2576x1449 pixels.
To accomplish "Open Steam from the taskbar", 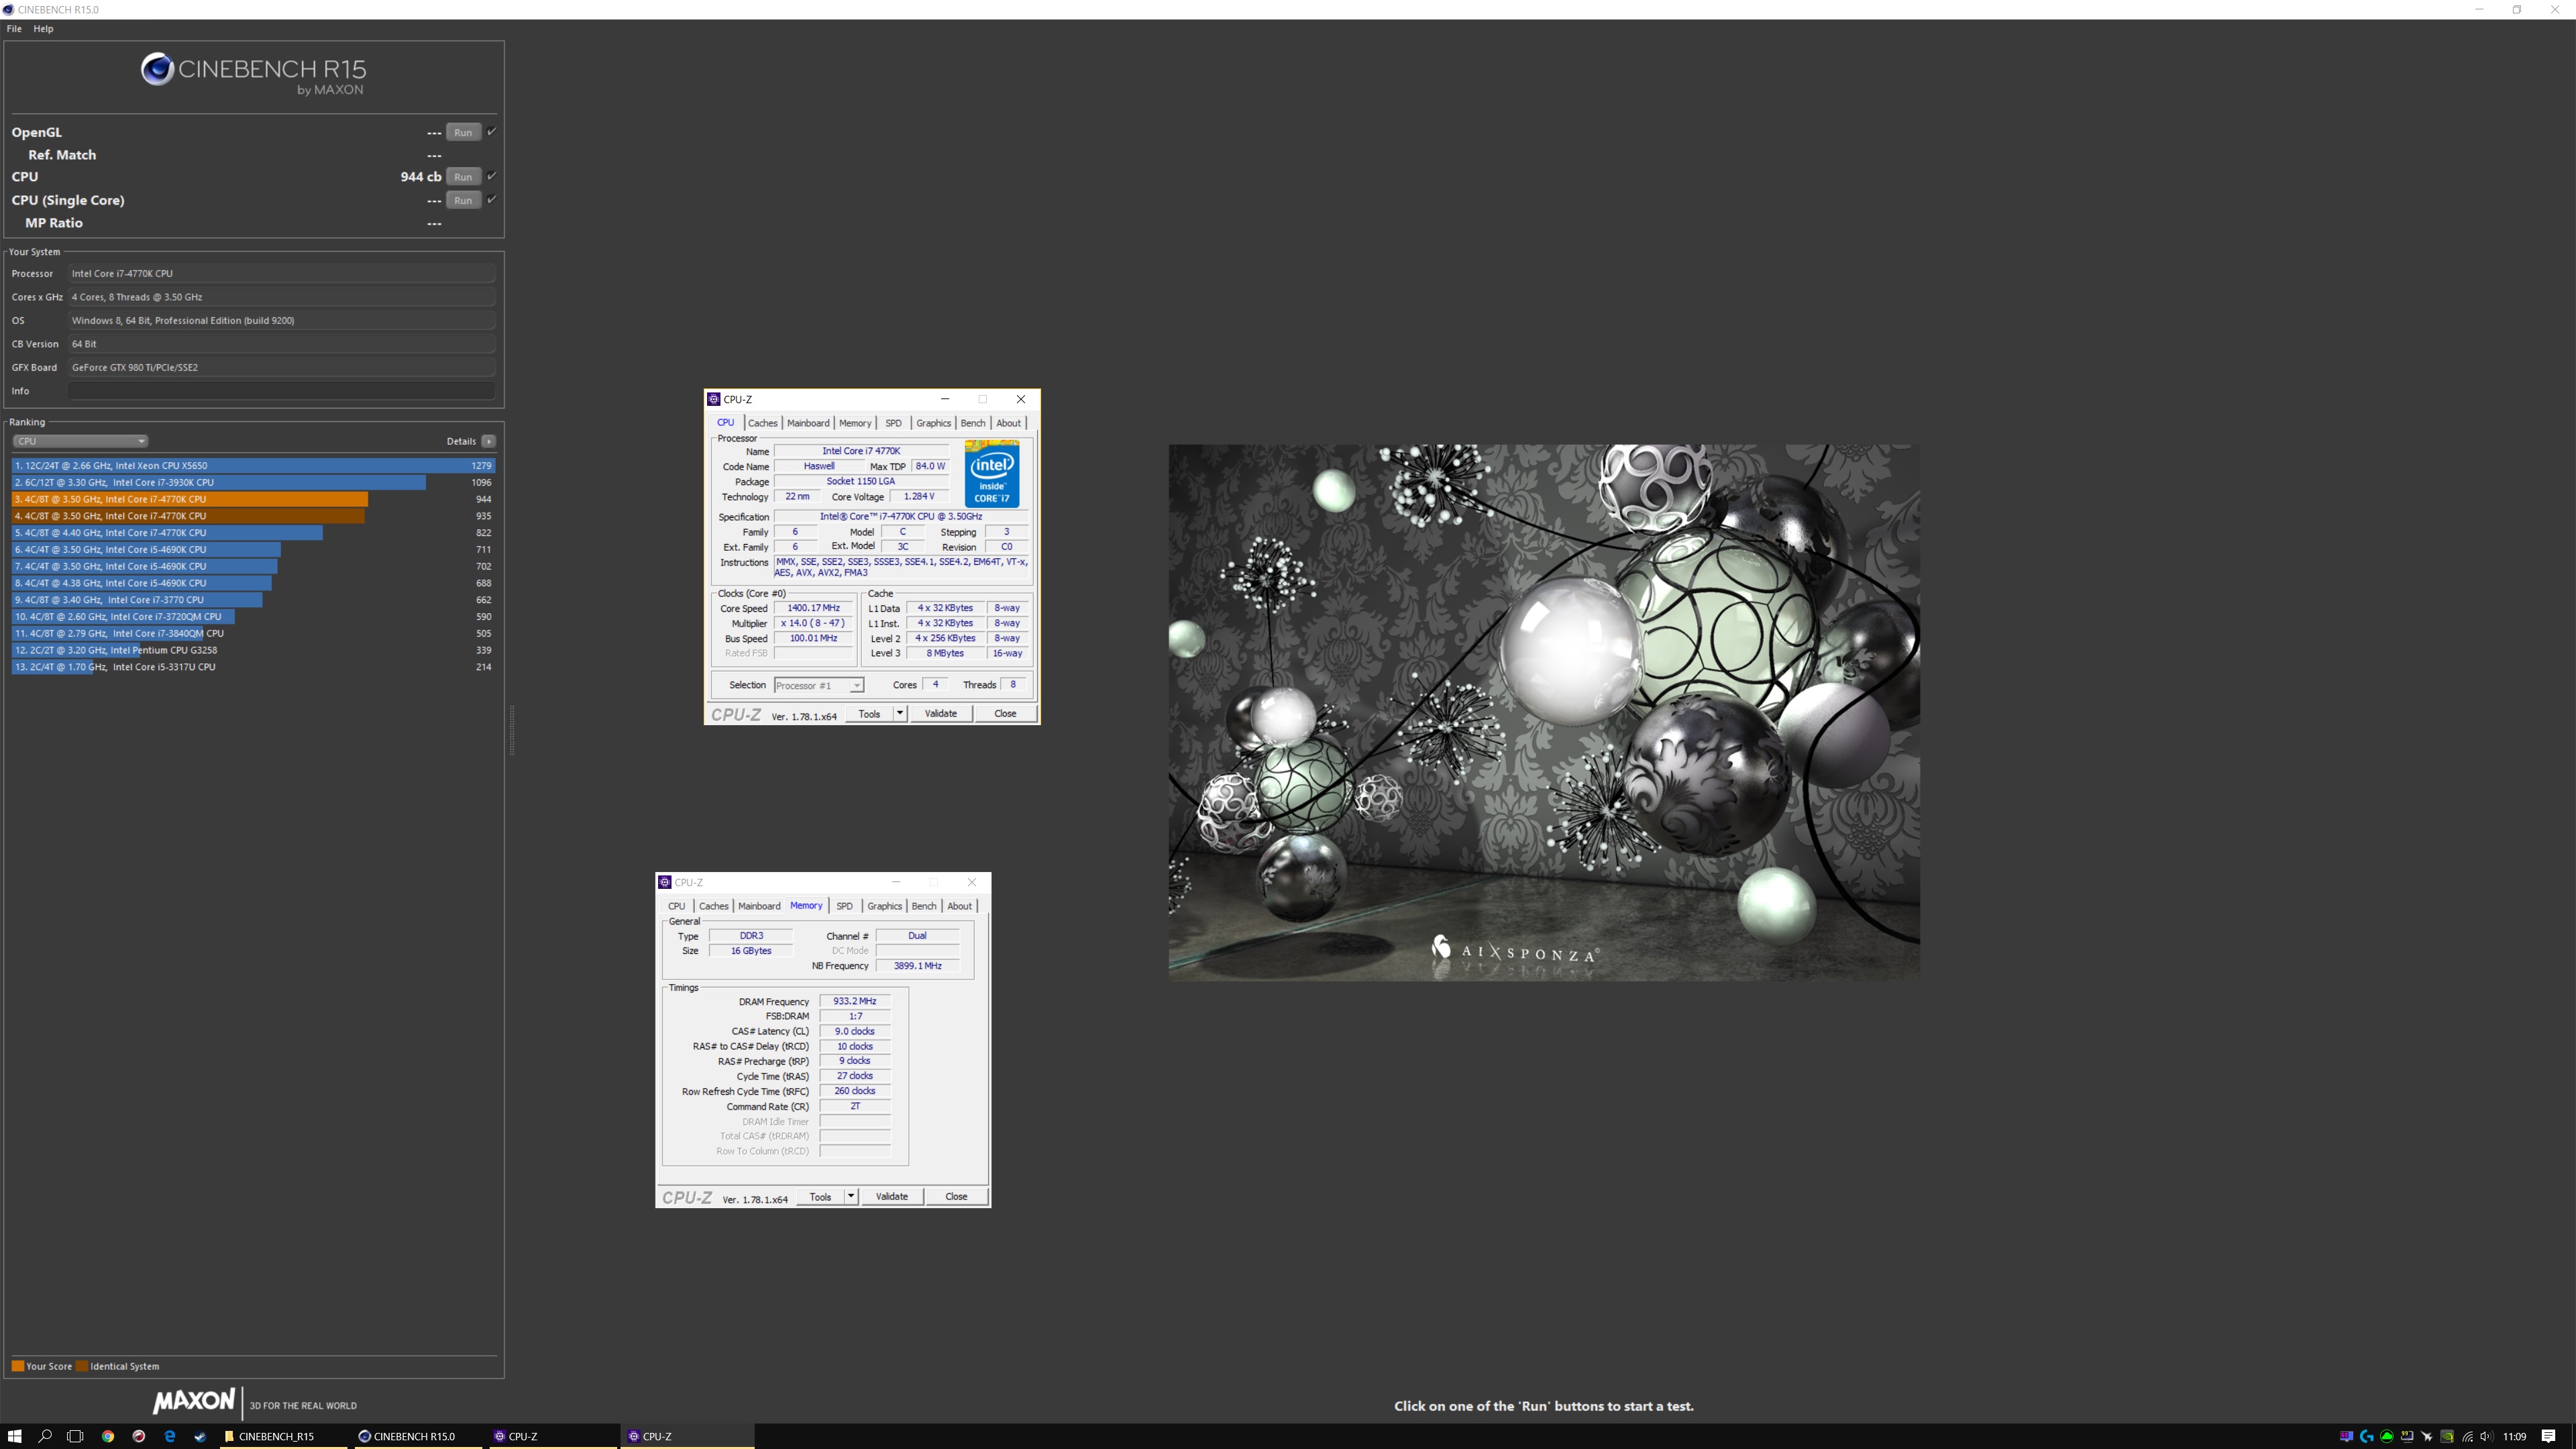I will 200,1436.
